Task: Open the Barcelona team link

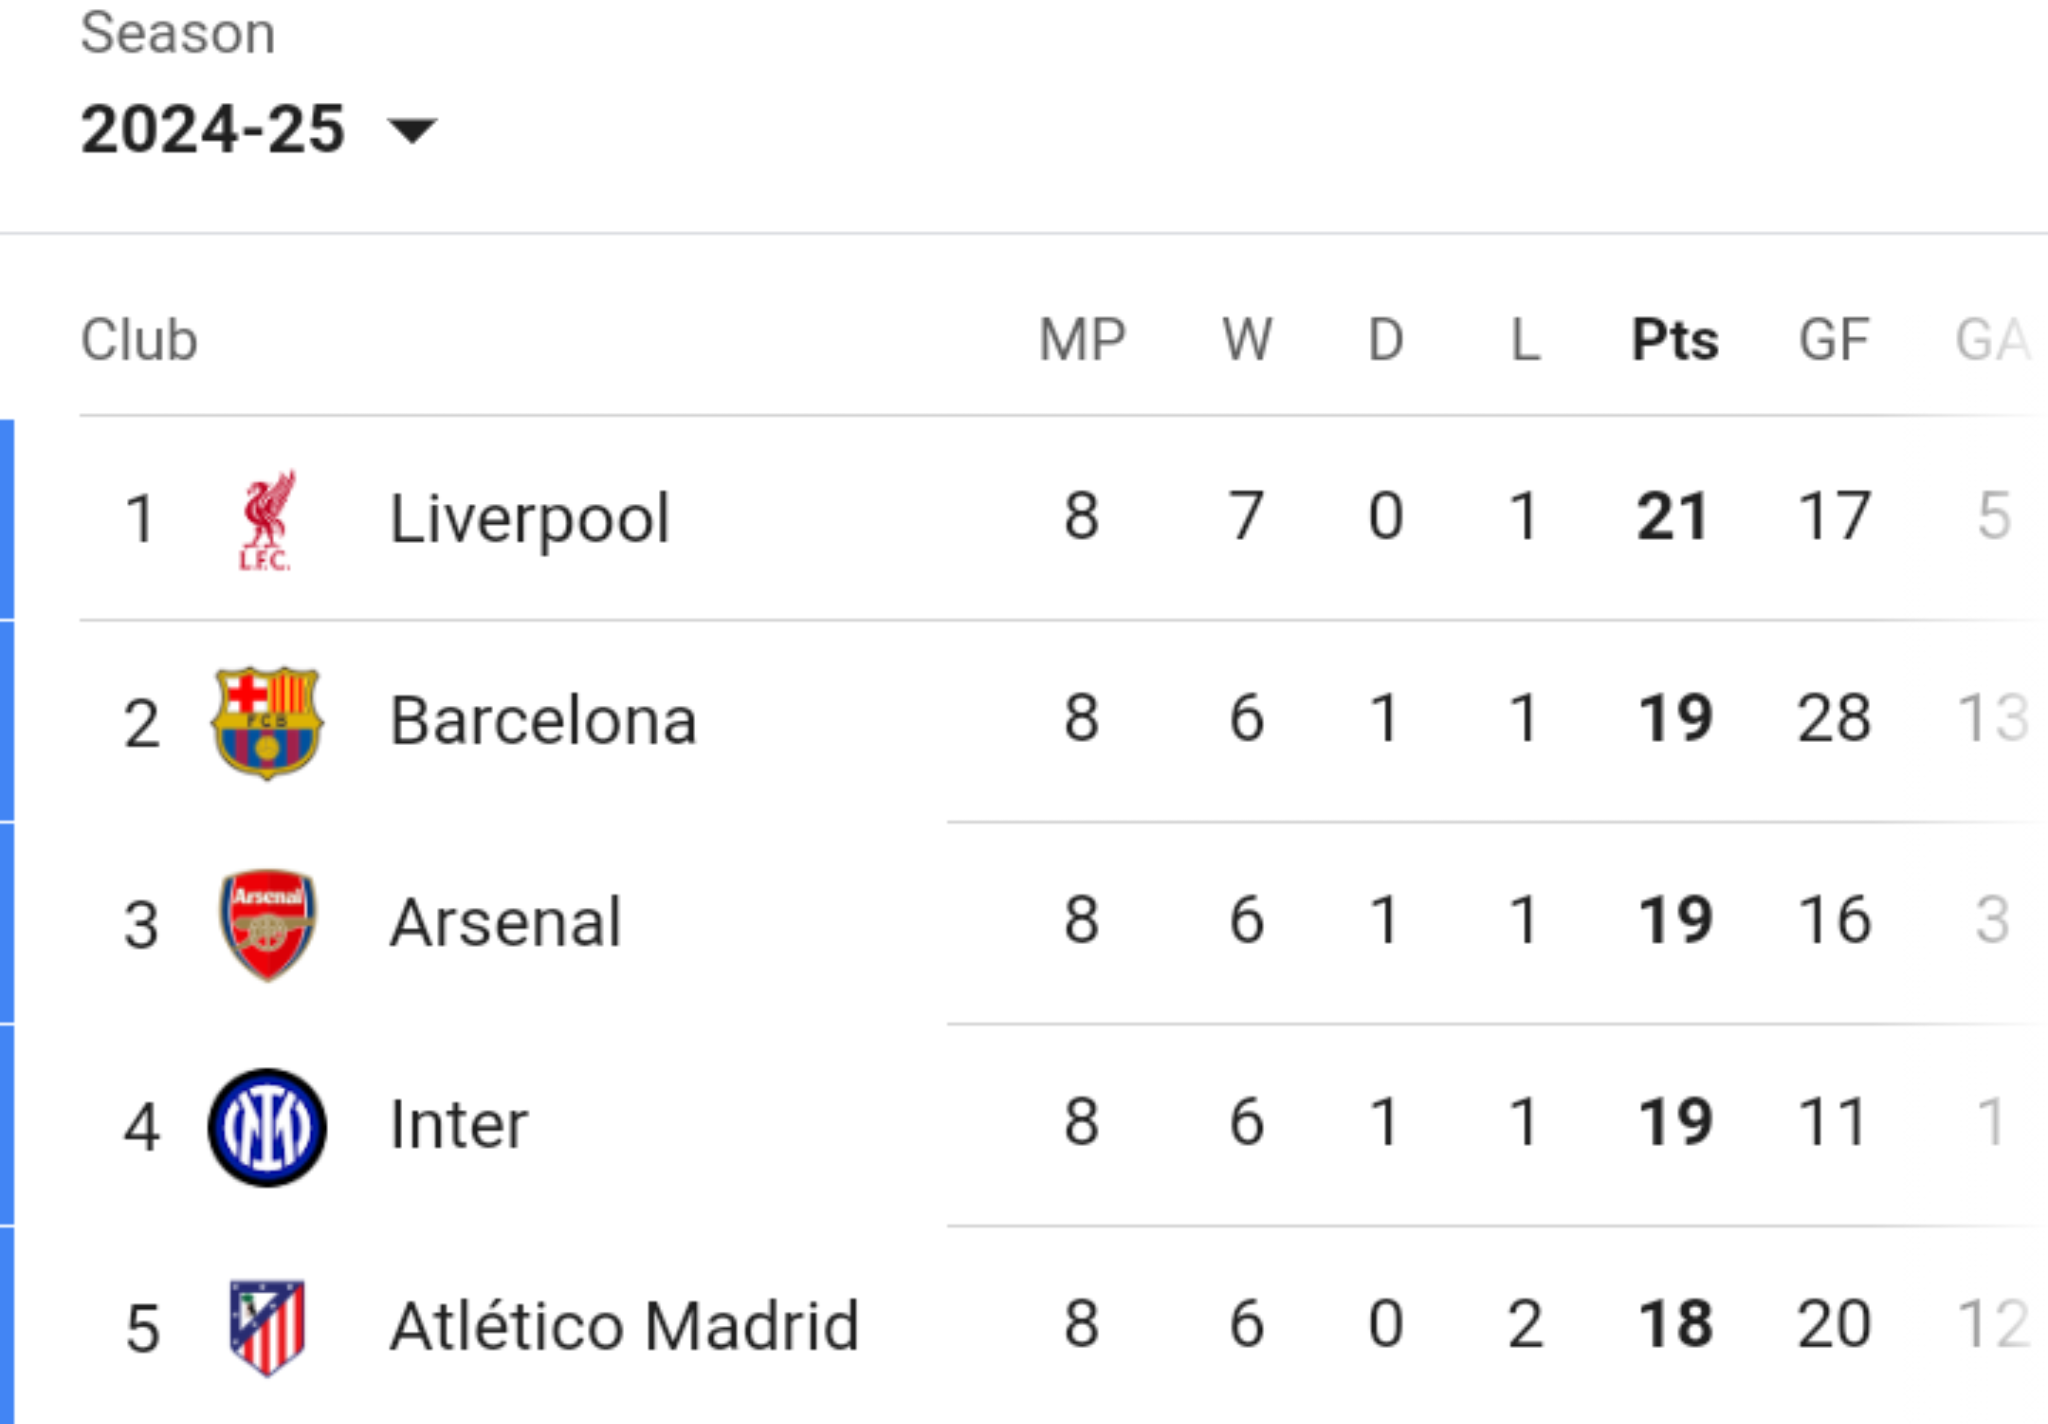Action: [543, 721]
